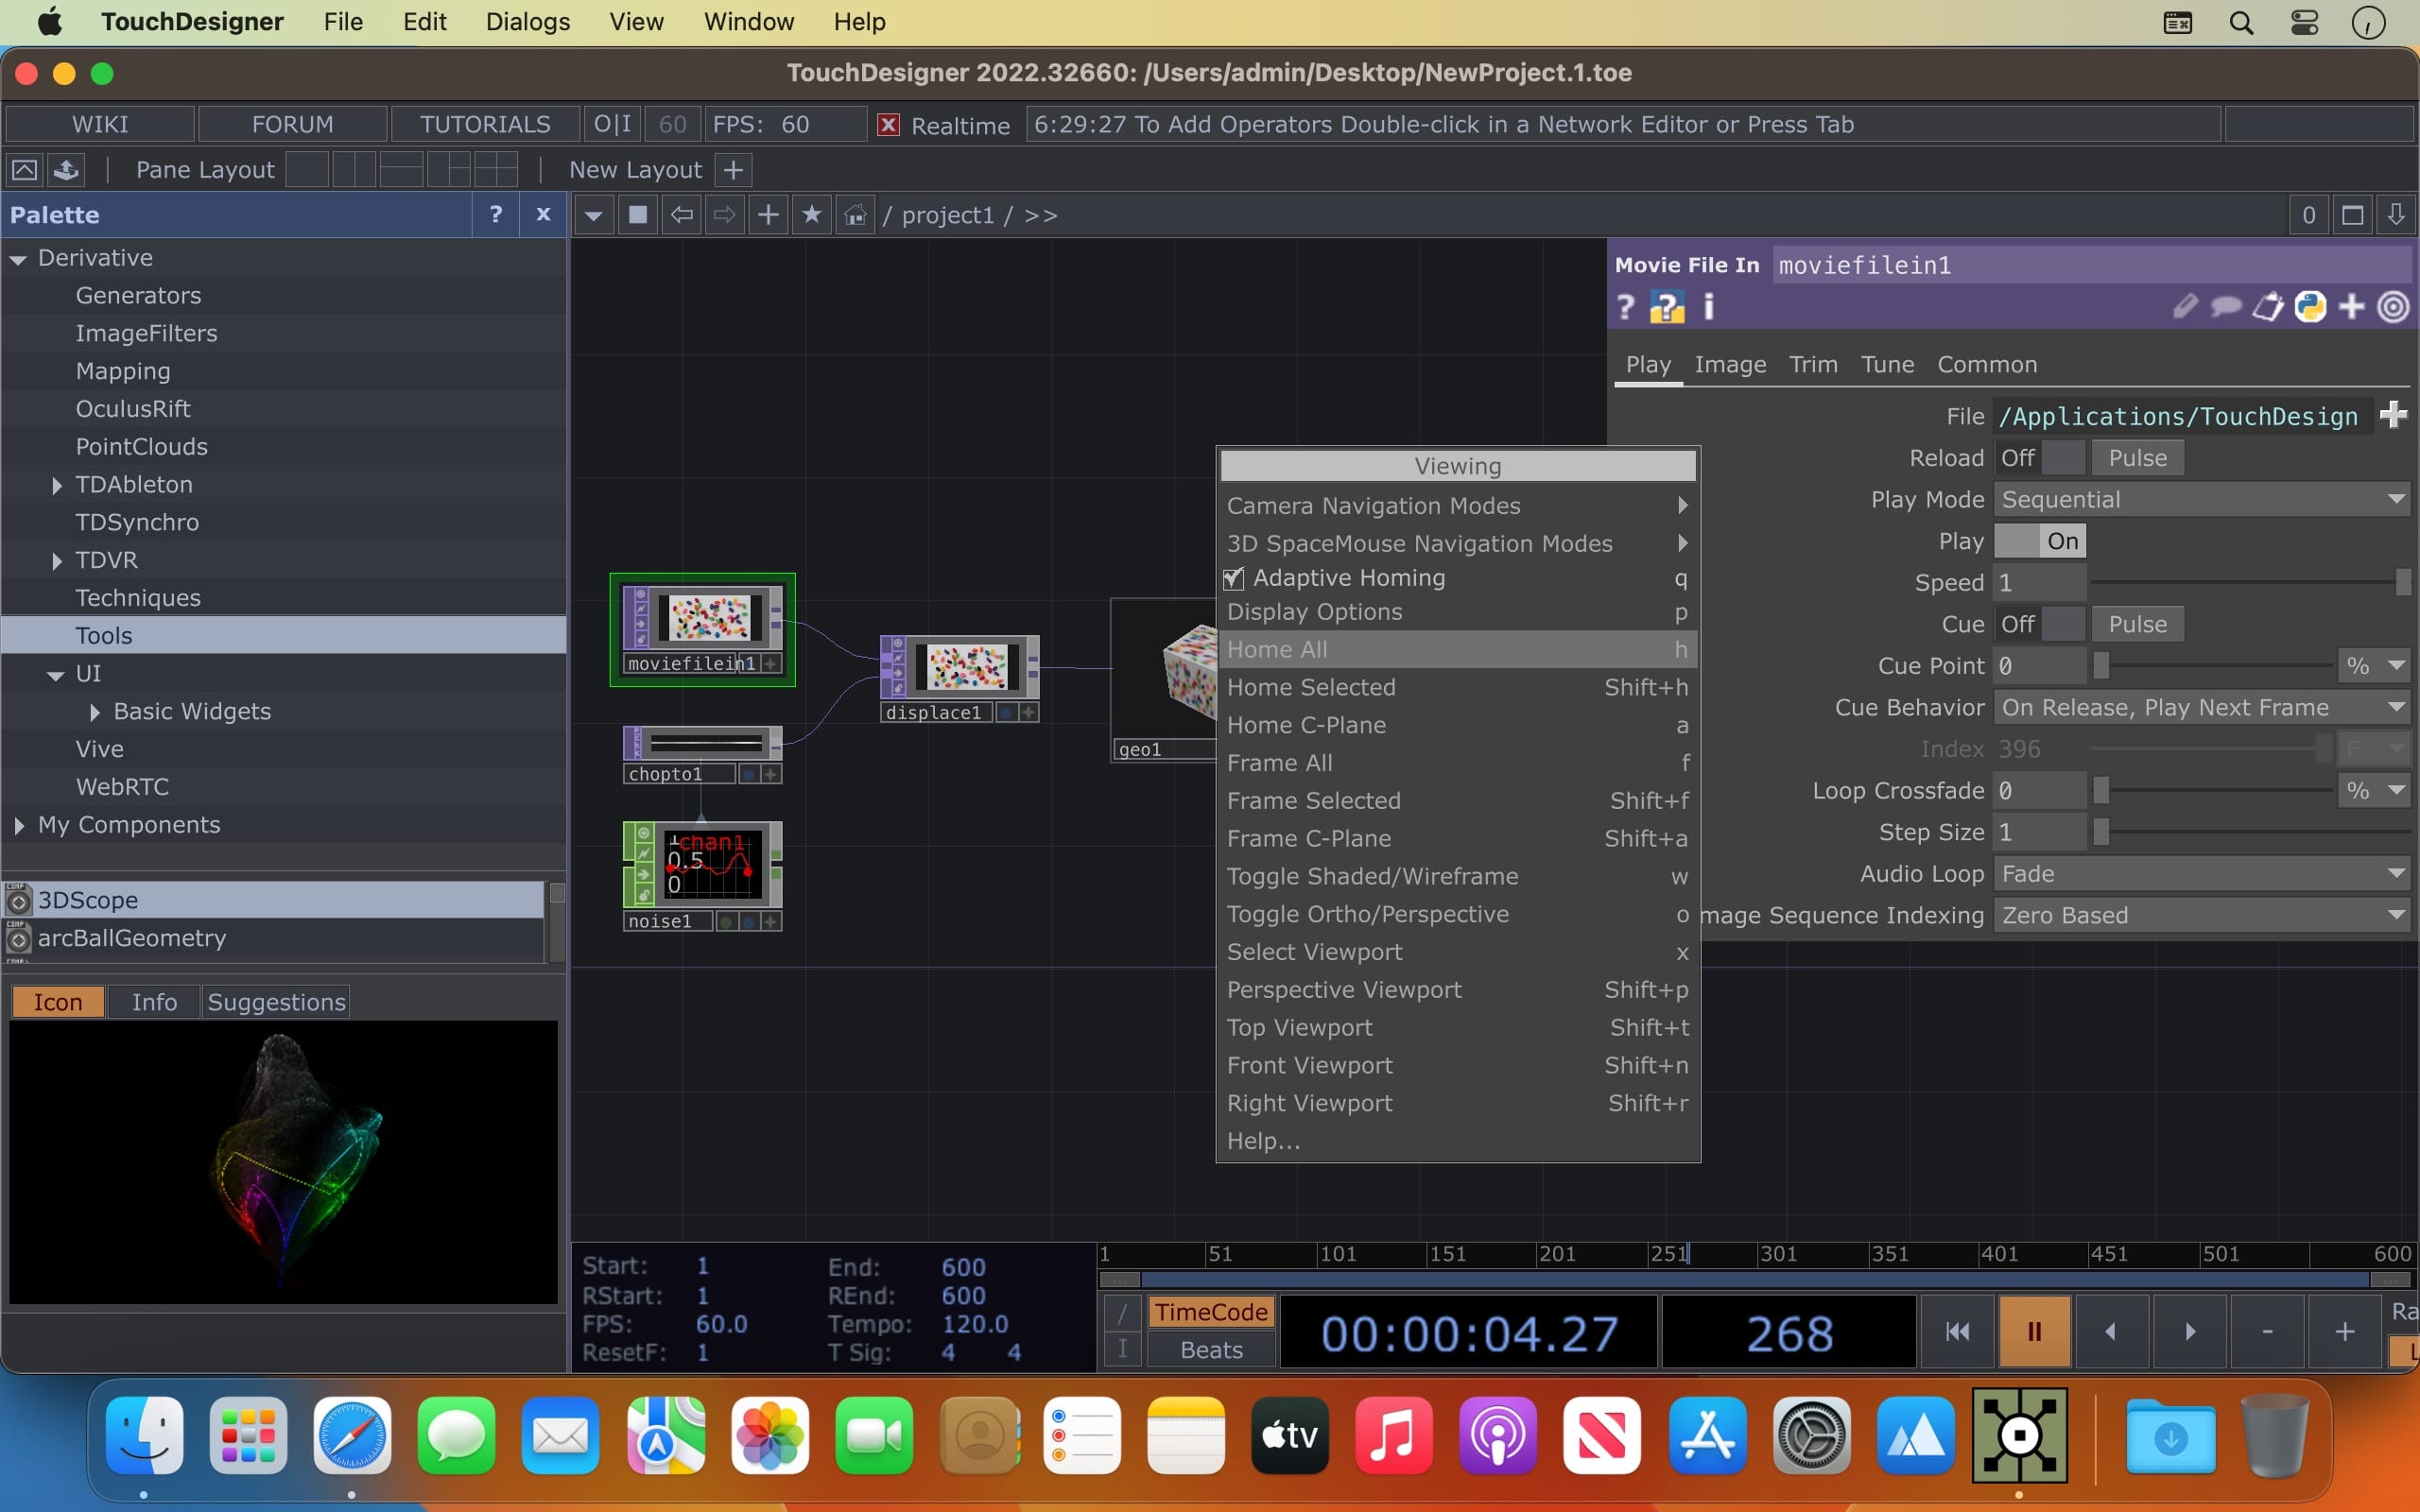Image resolution: width=2420 pixels, height=1512 pixels.
Task: Click the pencil edit icon in parameter header
Action: (2185, 306)
